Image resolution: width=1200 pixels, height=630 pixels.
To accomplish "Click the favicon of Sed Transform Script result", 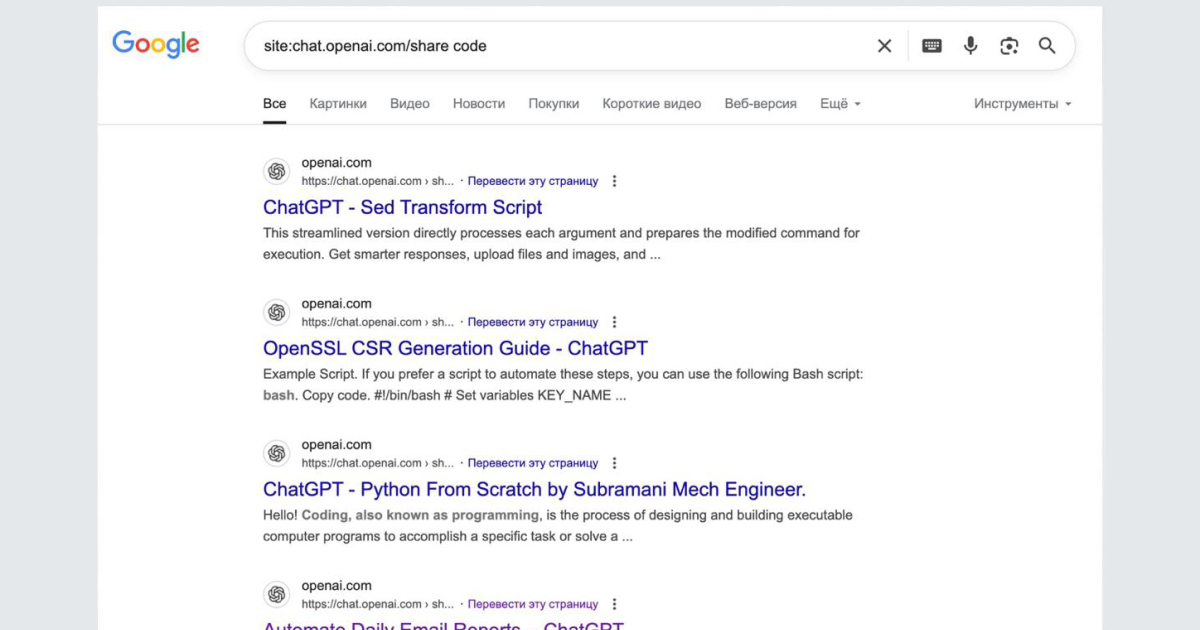I will (277, 172).
